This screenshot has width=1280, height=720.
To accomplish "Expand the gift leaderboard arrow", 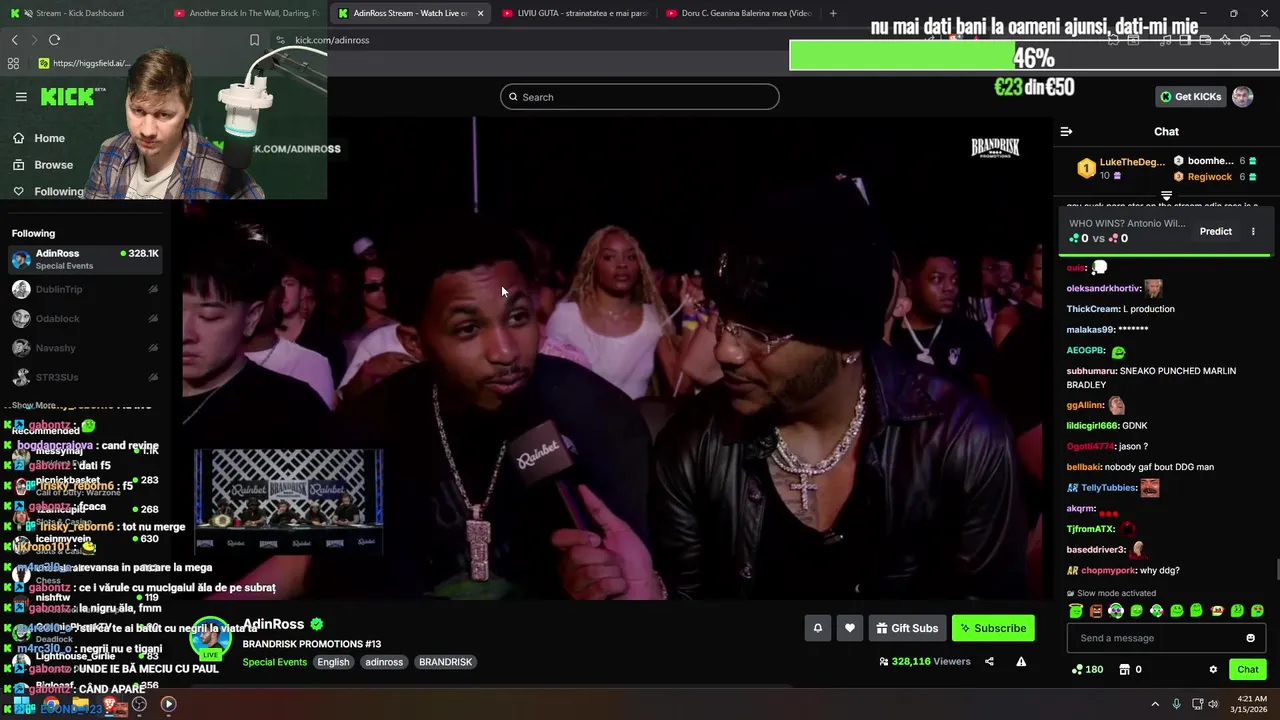I will (x=1166, y=196).
